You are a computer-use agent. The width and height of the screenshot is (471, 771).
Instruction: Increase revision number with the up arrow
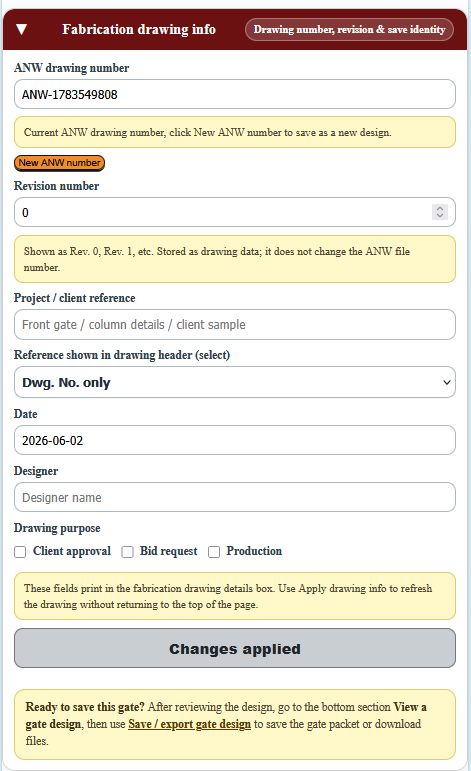[x=440, y=208]
